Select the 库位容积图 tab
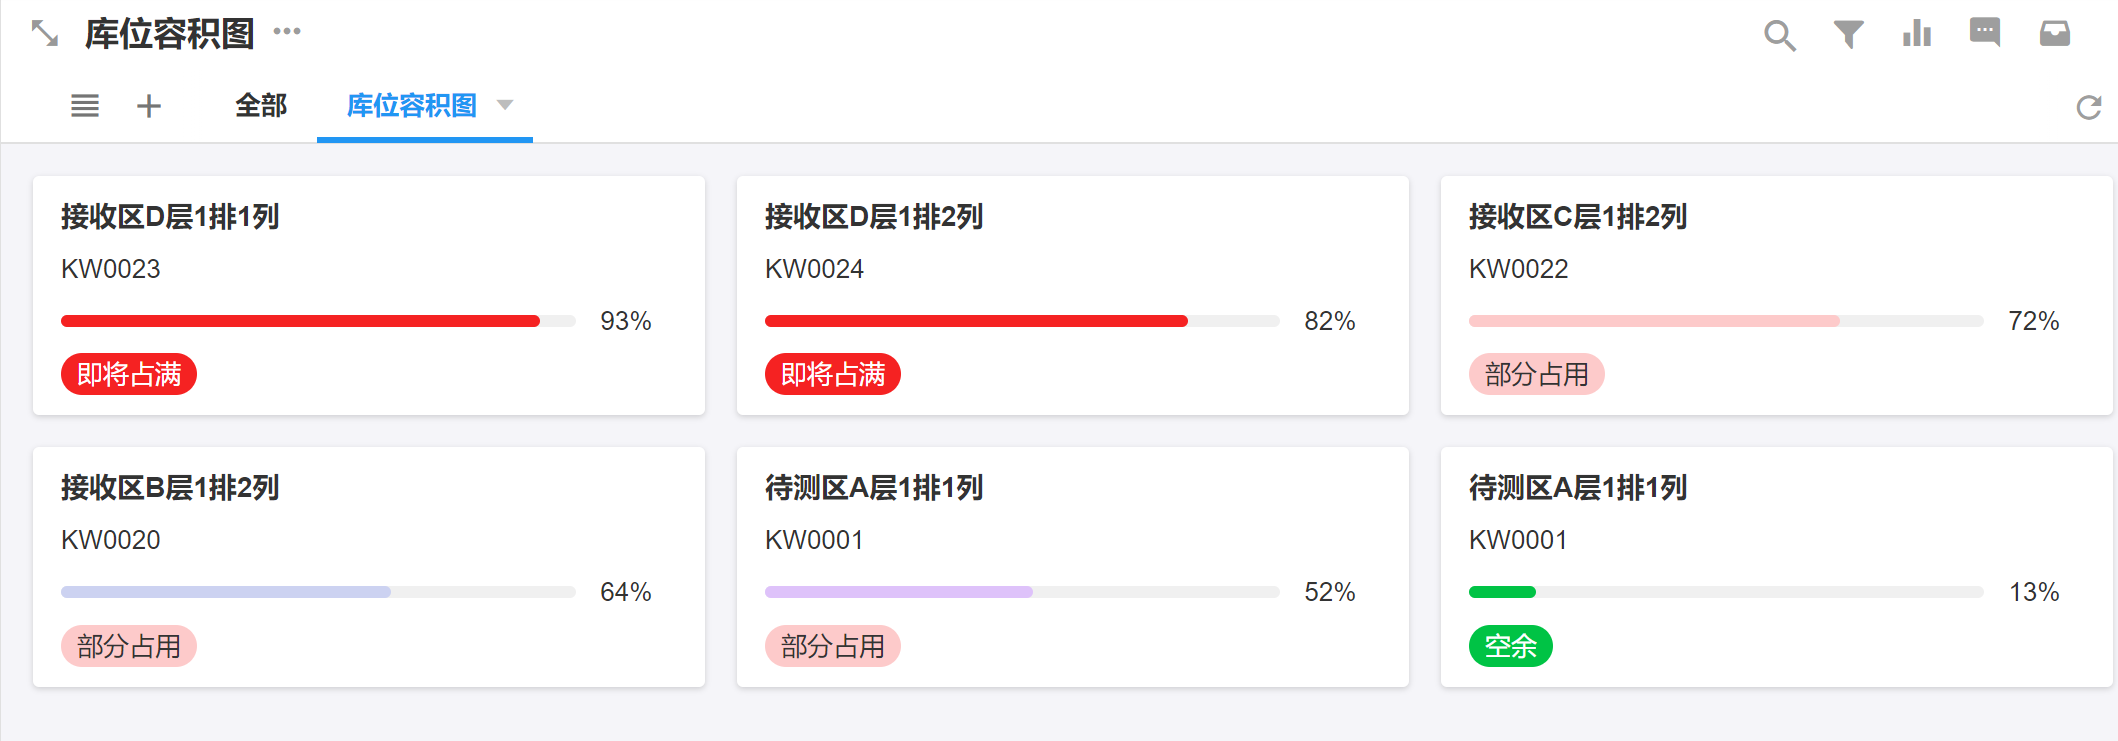Screen dimensions: 2118x741 [x=411, y=105]
